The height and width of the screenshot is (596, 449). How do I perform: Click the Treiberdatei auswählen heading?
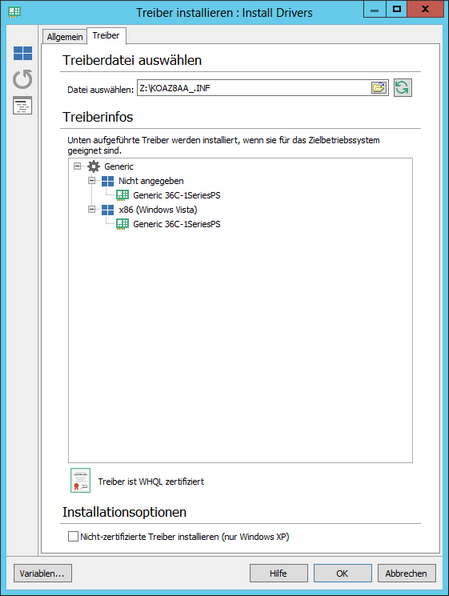click(132, 60)
